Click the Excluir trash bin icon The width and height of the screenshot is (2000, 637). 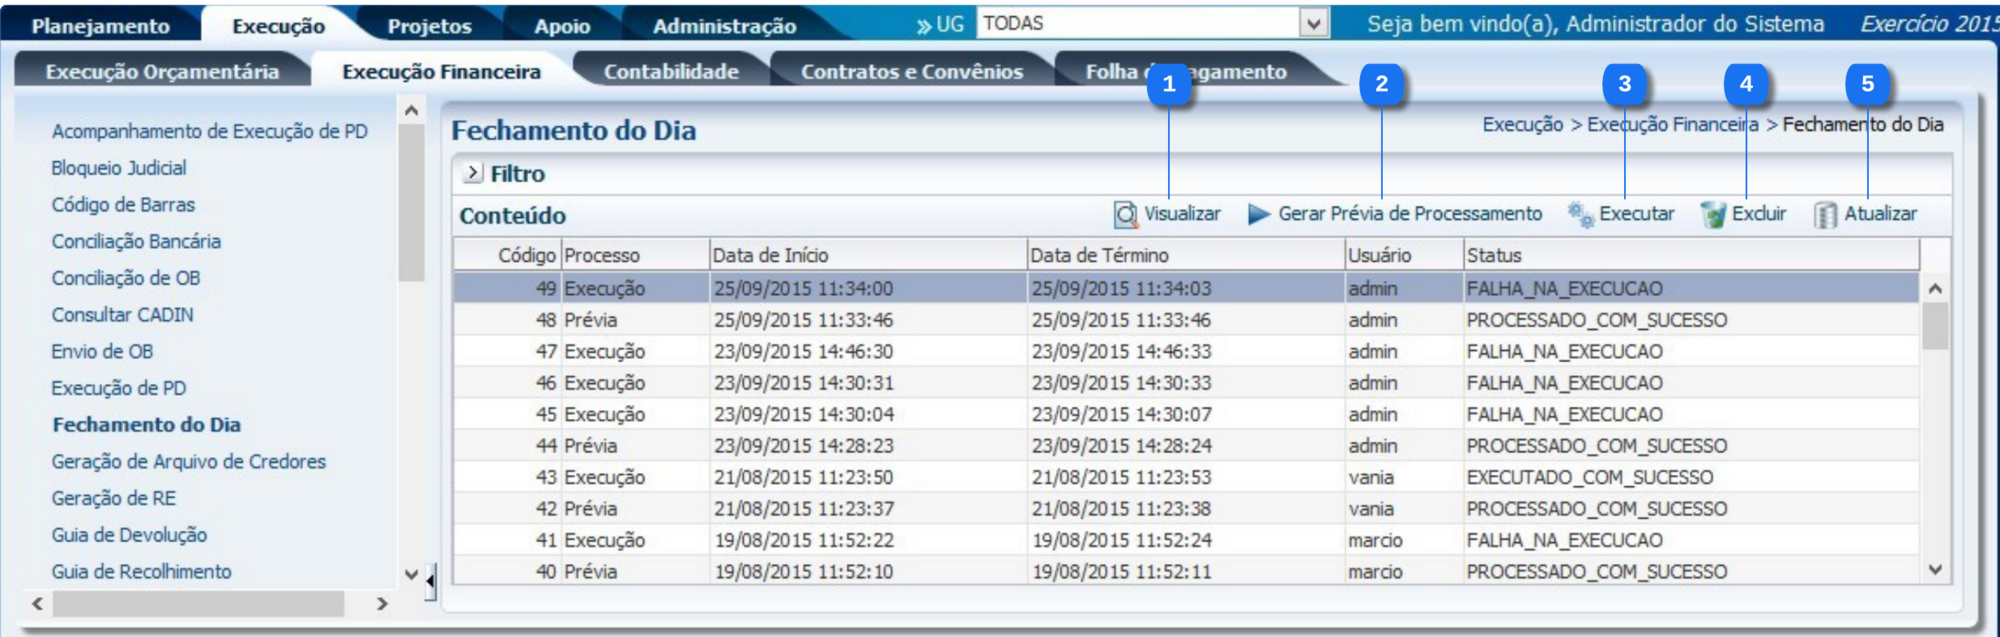(1713, 214)
